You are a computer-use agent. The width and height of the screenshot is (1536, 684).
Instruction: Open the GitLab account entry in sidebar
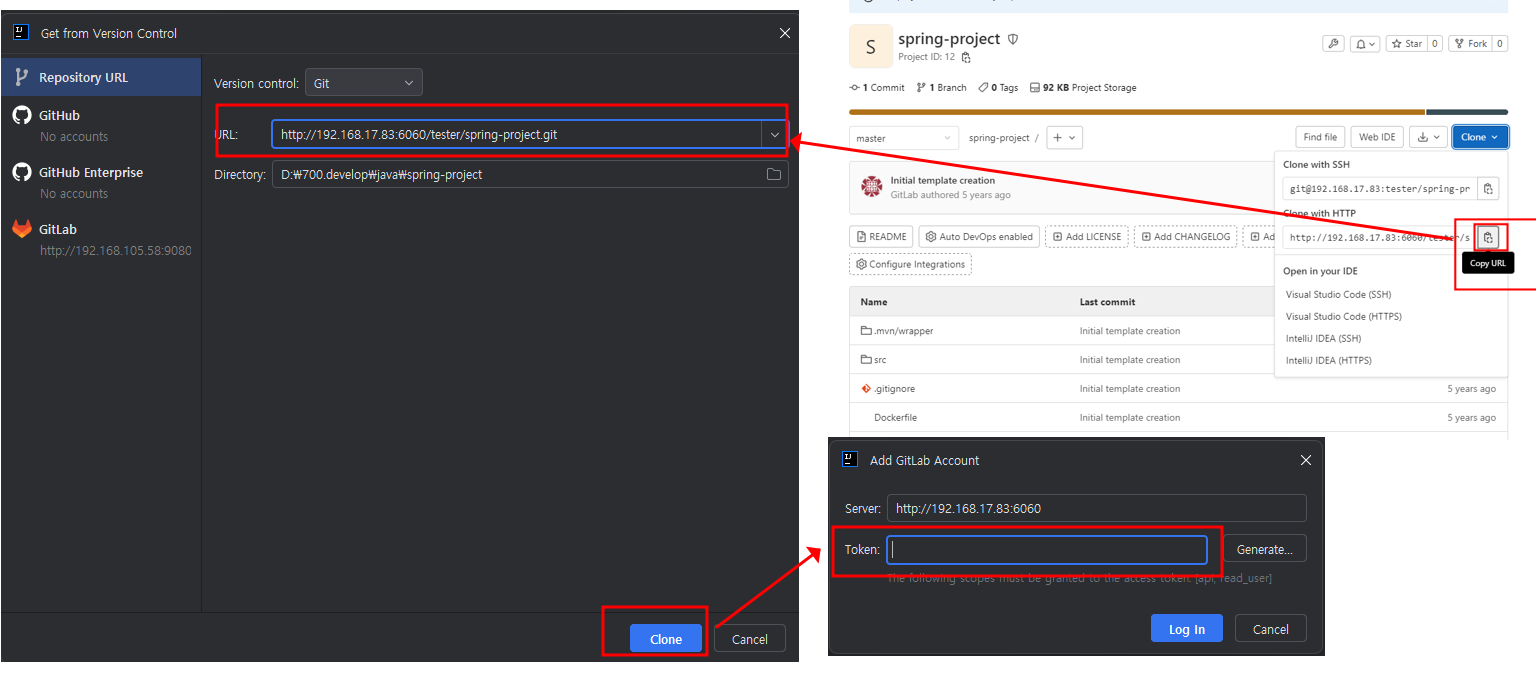point(100,239)
